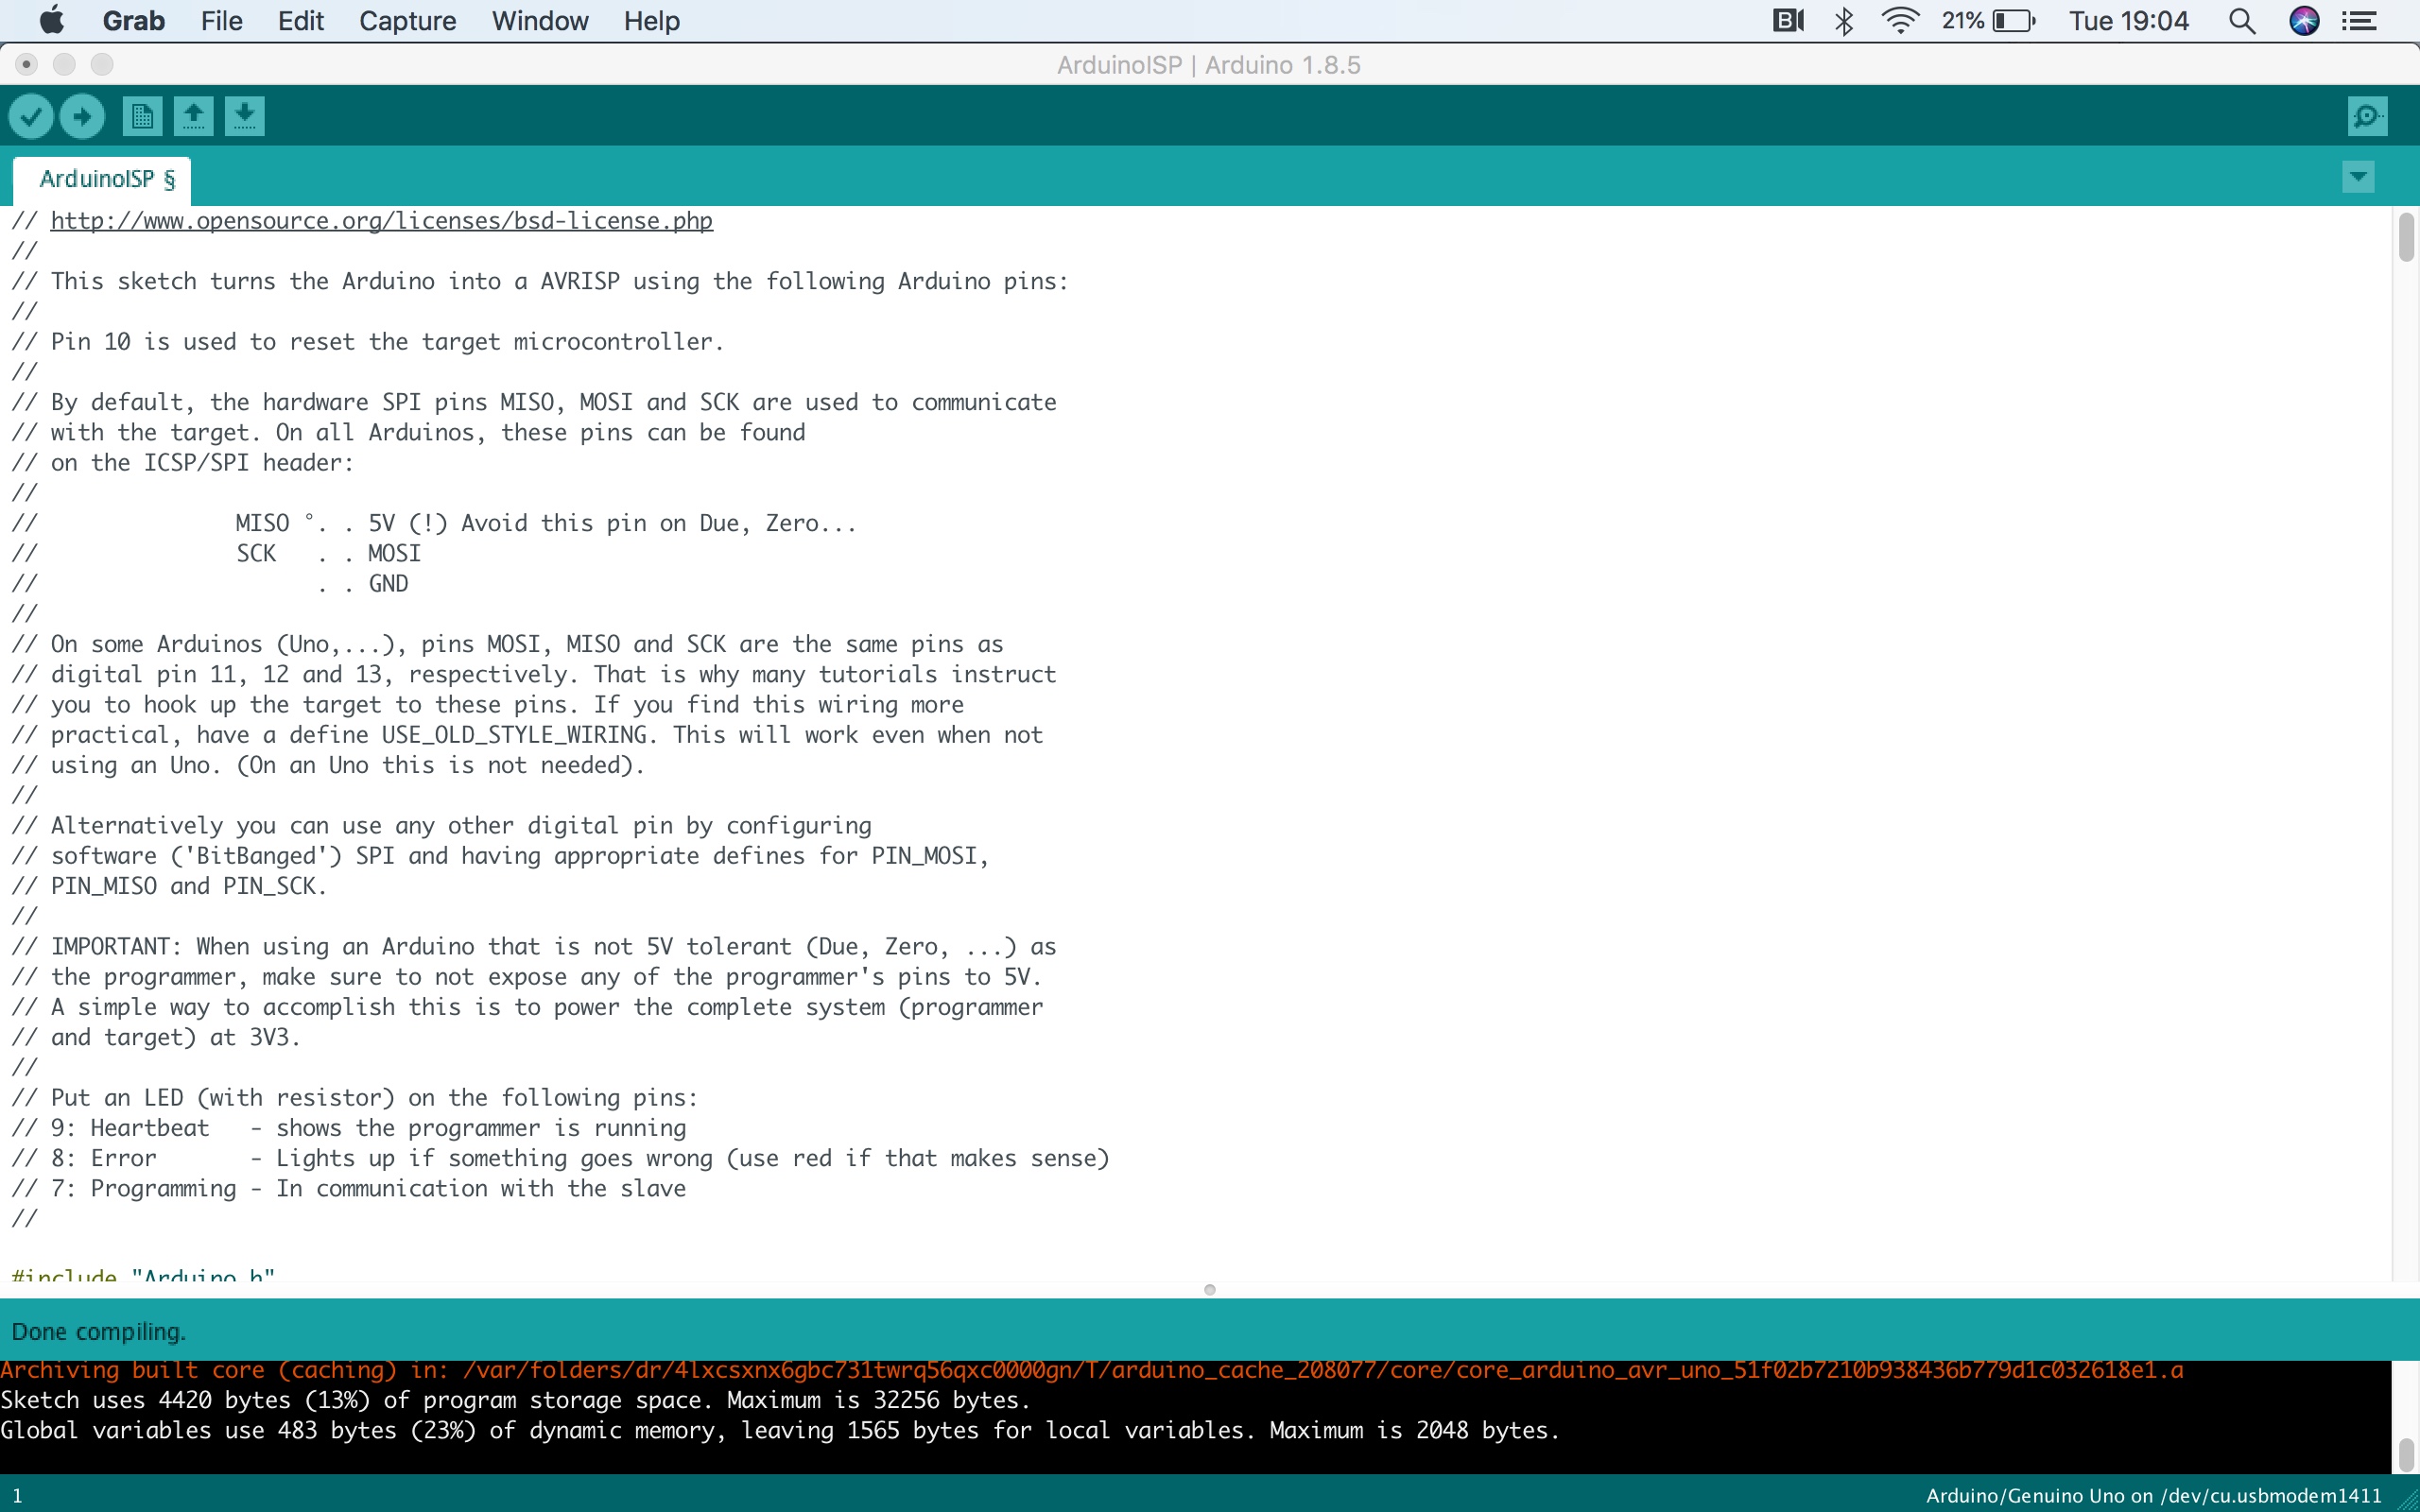Viewport: 2420px width, 1512px height.
Task: Open the Serial Monitor magnifier icon
Action: 2367,117
